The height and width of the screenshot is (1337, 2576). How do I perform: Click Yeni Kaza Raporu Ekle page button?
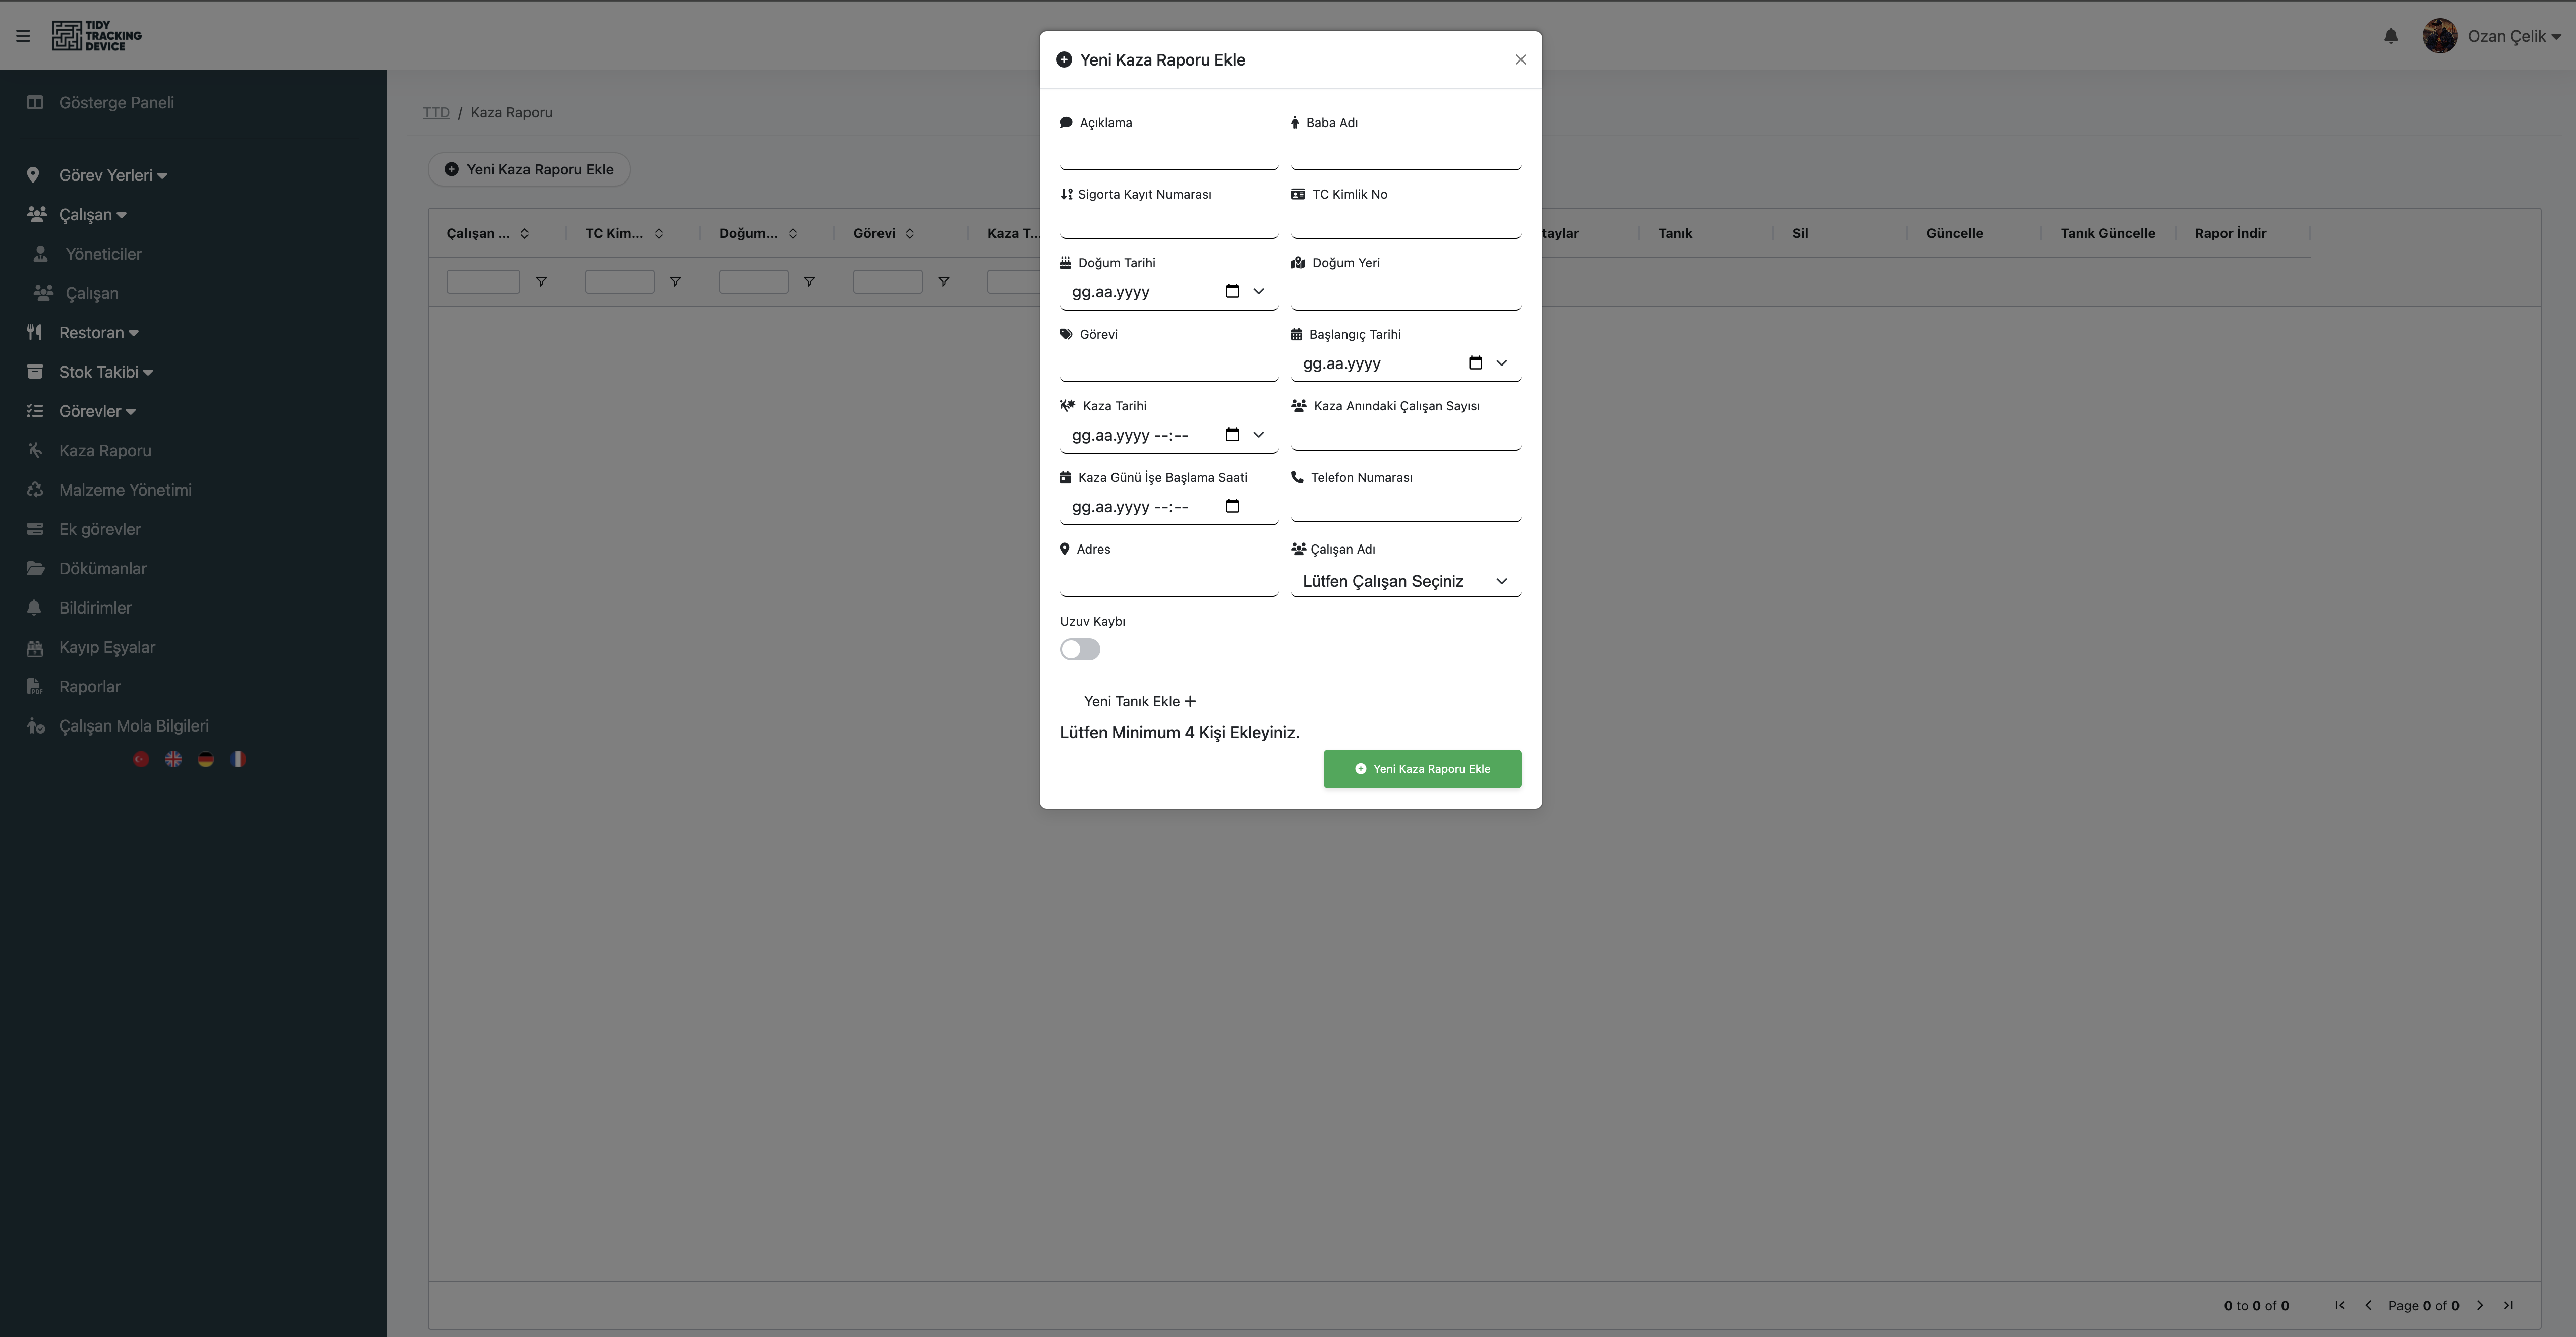pos(529,169)
